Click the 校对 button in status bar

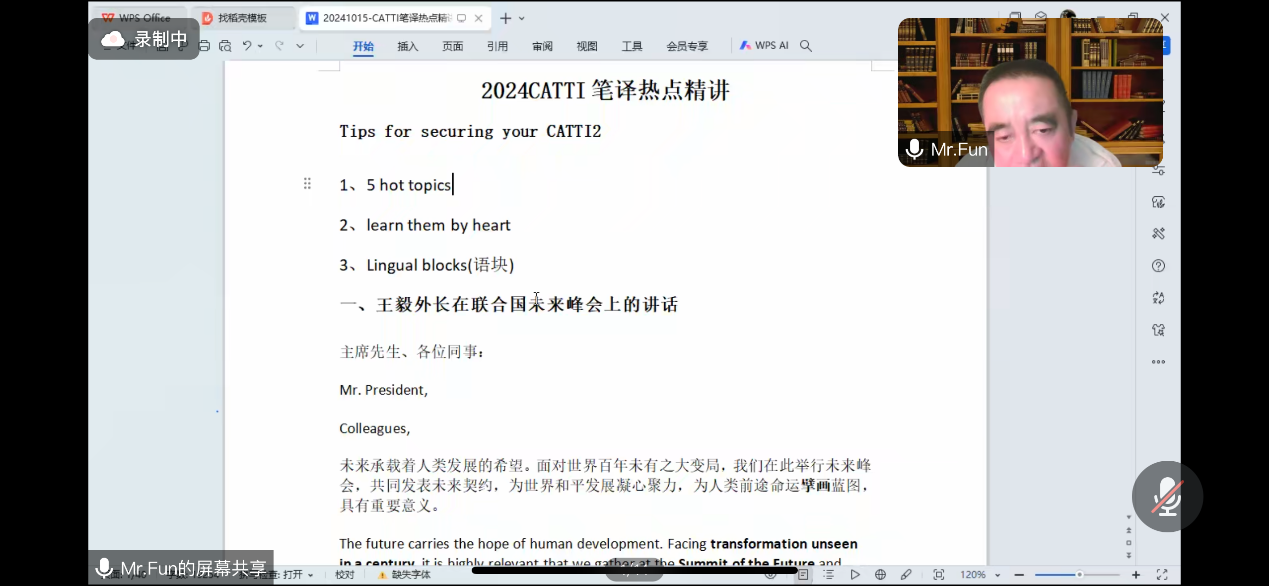click(345, 575)
